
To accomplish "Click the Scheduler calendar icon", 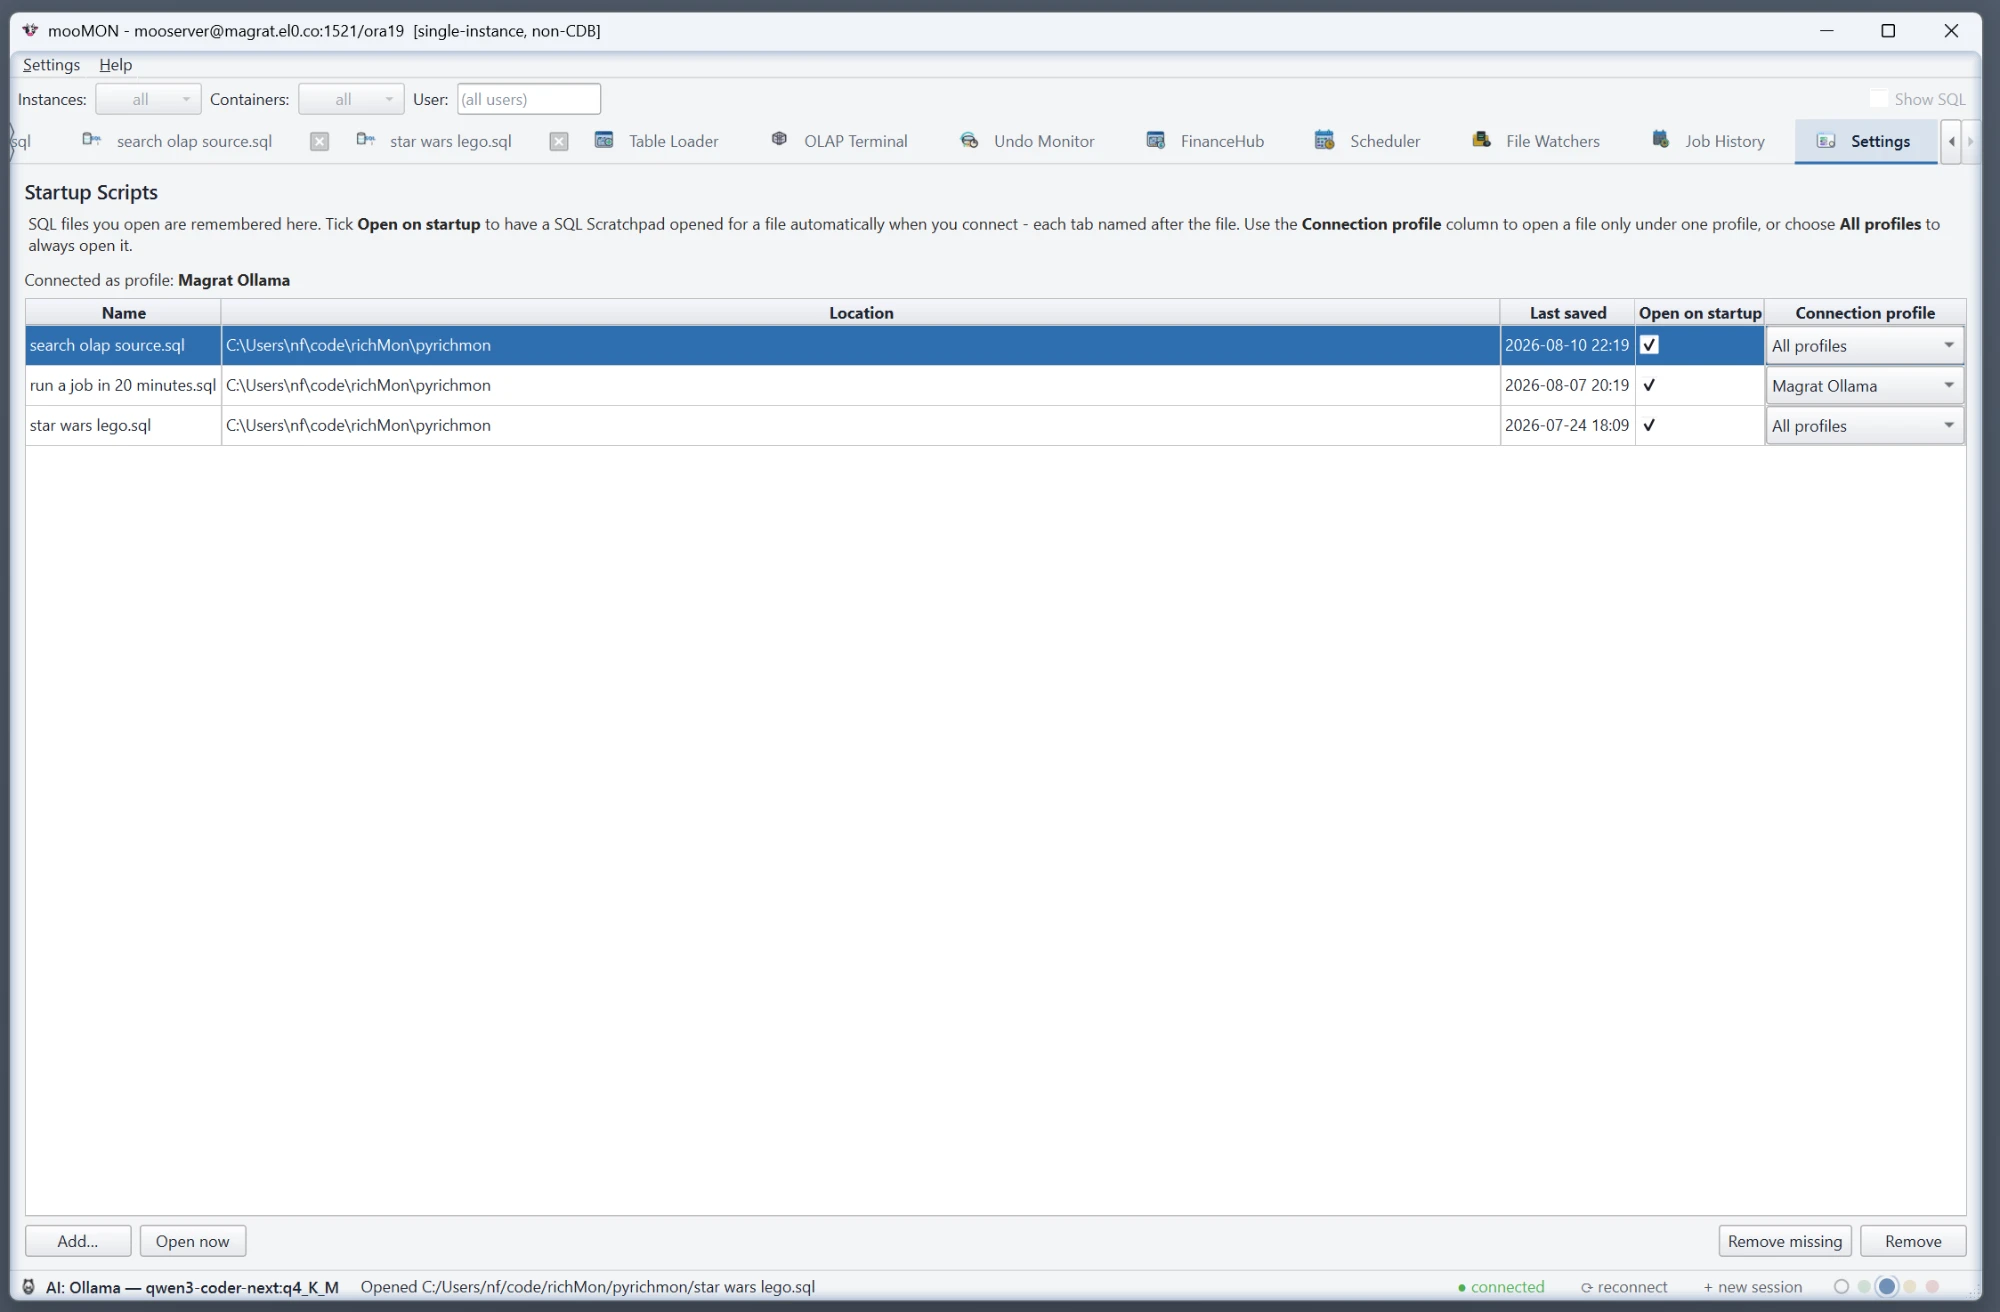I will click(x=1324, y=140).
